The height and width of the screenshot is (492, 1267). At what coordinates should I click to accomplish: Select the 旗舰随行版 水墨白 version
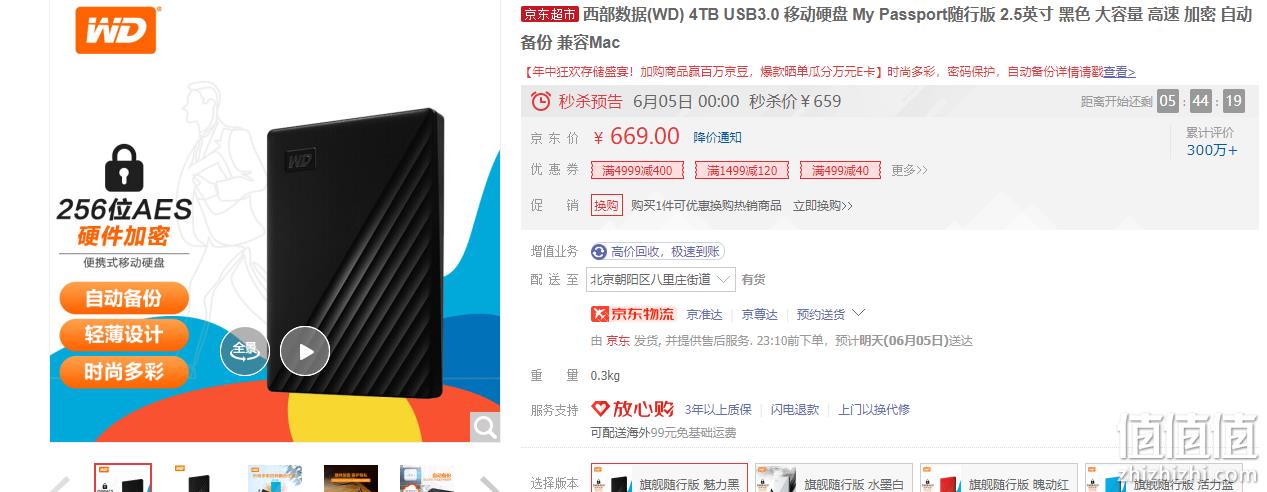point(834,478)
